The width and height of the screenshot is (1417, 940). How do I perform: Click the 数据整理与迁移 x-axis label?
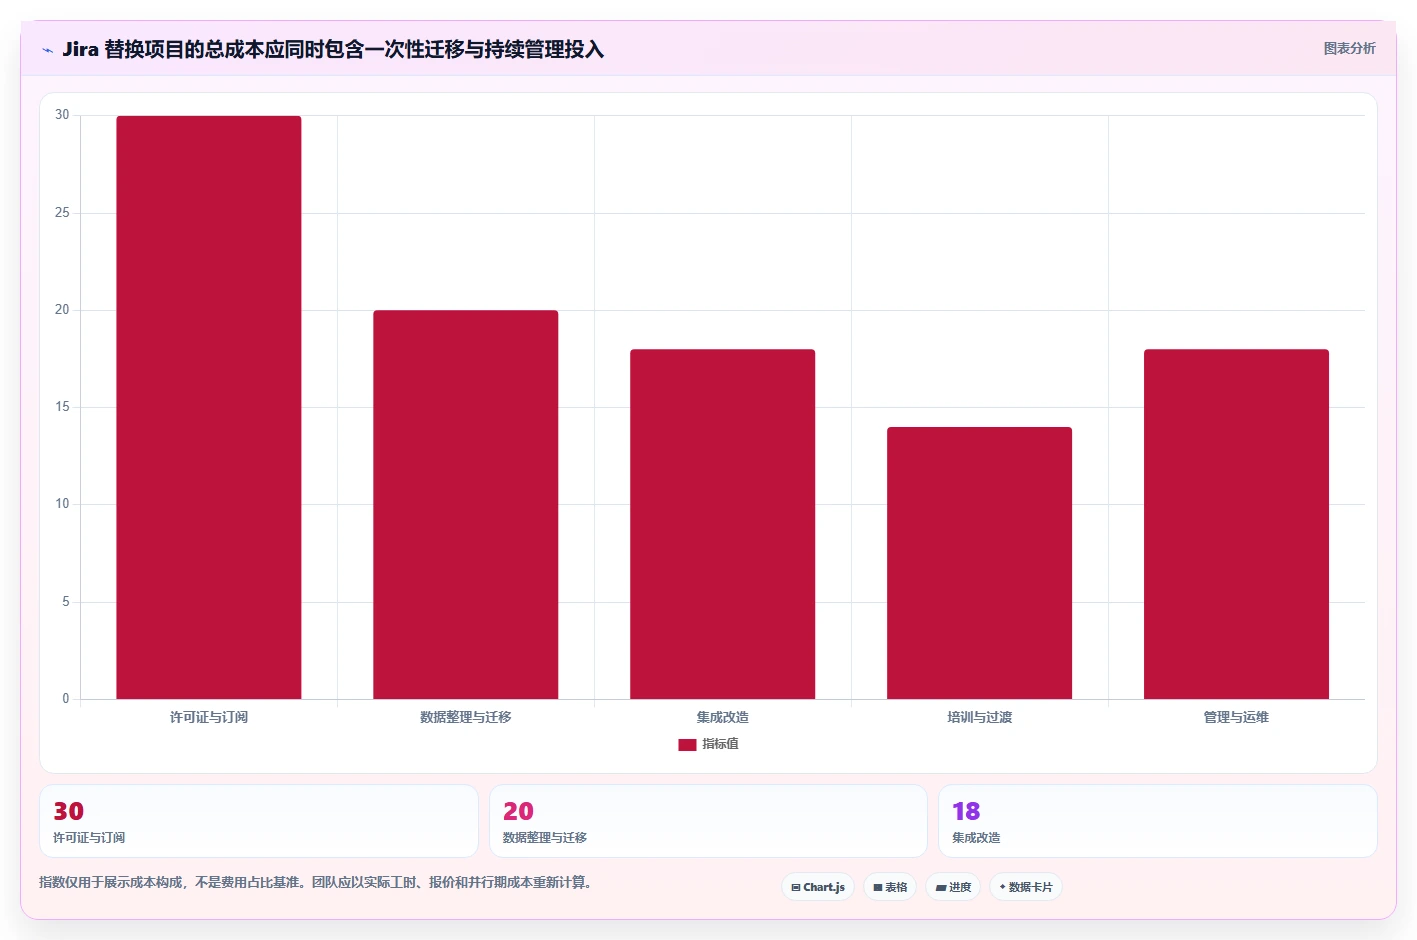pyautogui.click(x=466, y=717)
